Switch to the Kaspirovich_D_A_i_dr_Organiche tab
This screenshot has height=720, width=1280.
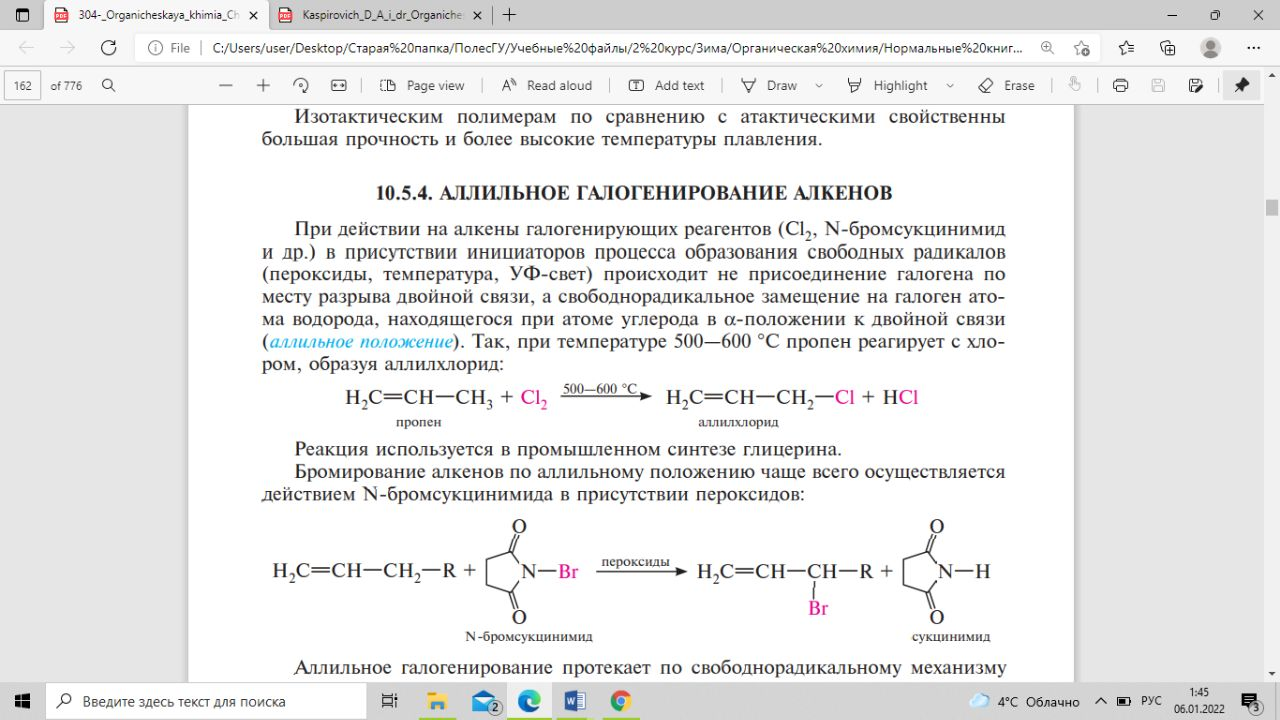click(x=382, y=15)
